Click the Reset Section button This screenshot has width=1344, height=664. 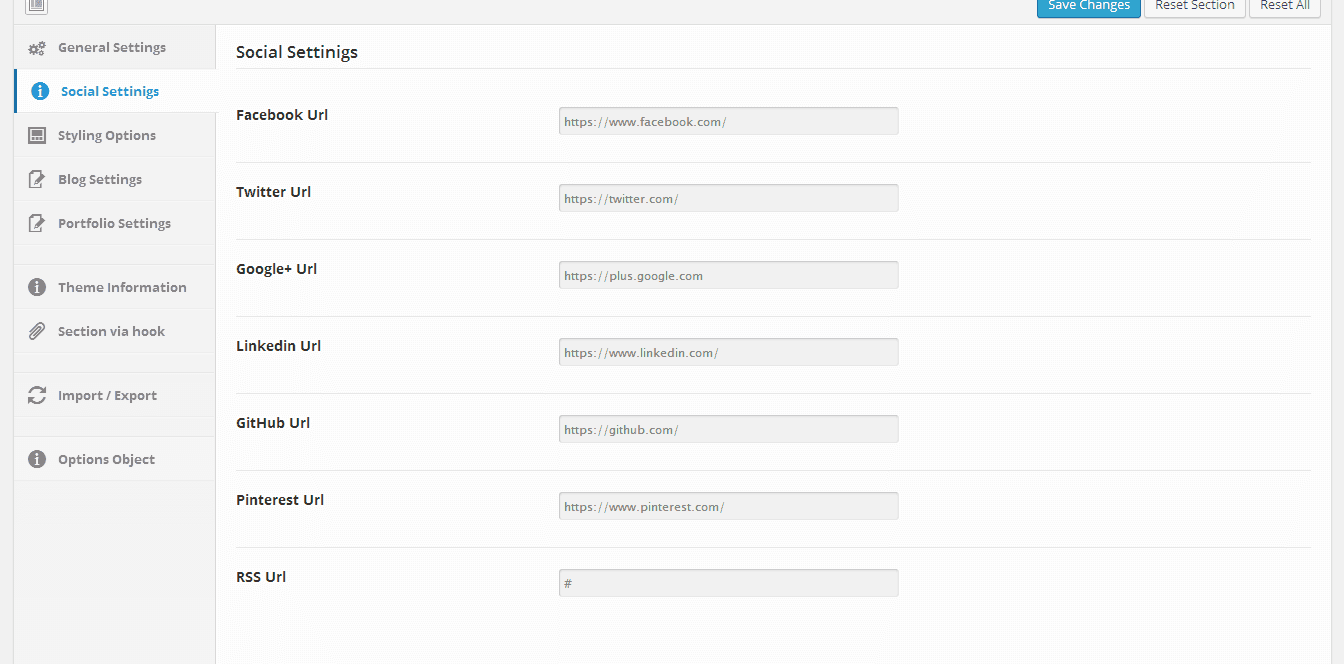click(1194, 7)
